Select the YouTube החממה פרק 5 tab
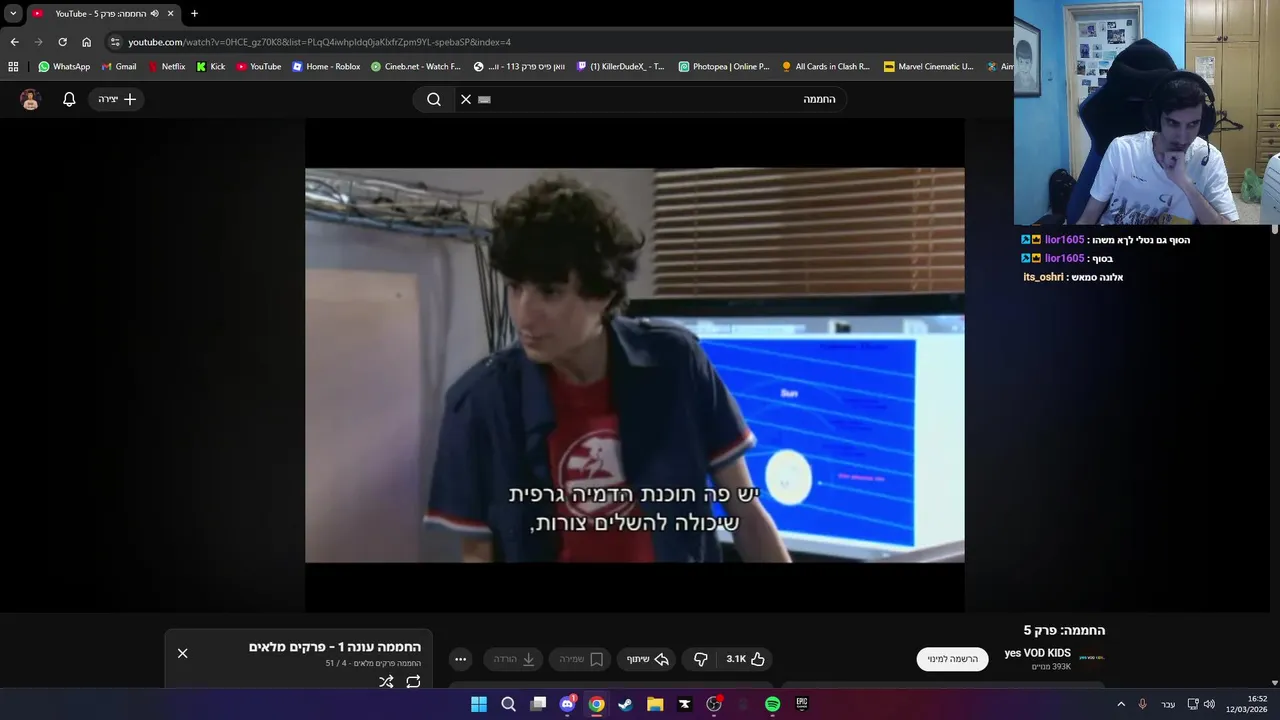The width and height of the screenshot is (1280, 720). (x=102, y=14)
